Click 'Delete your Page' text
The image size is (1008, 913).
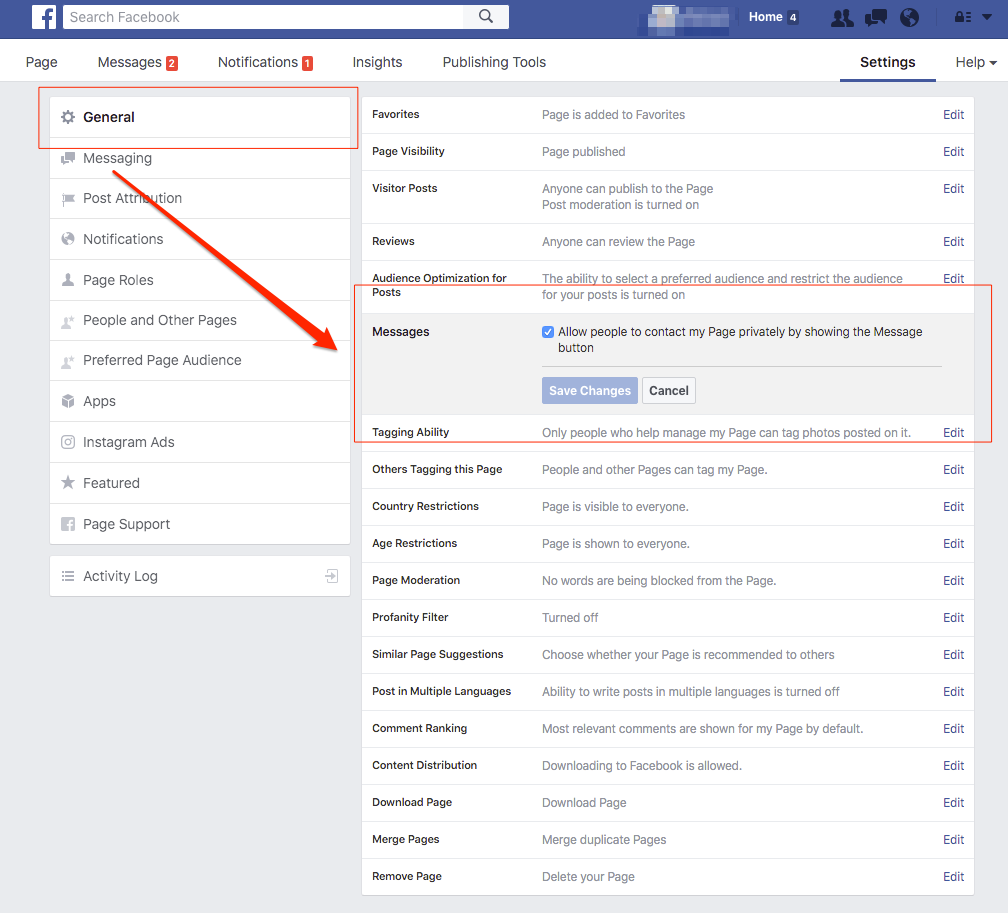point(588,876)
